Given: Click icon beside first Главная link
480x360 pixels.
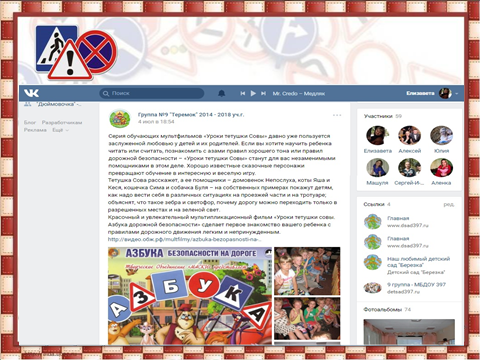Looking at the screenshot, I should [x=372, y=222].
